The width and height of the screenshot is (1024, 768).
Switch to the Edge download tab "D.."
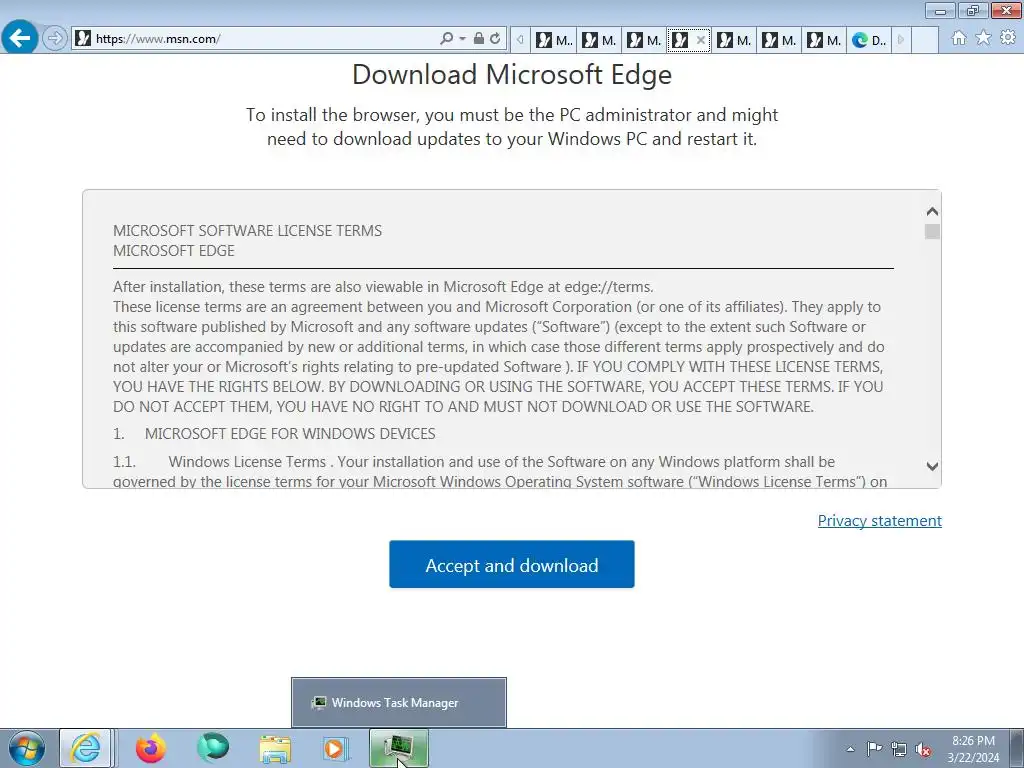pyautogui.click(x=869, y=40)
